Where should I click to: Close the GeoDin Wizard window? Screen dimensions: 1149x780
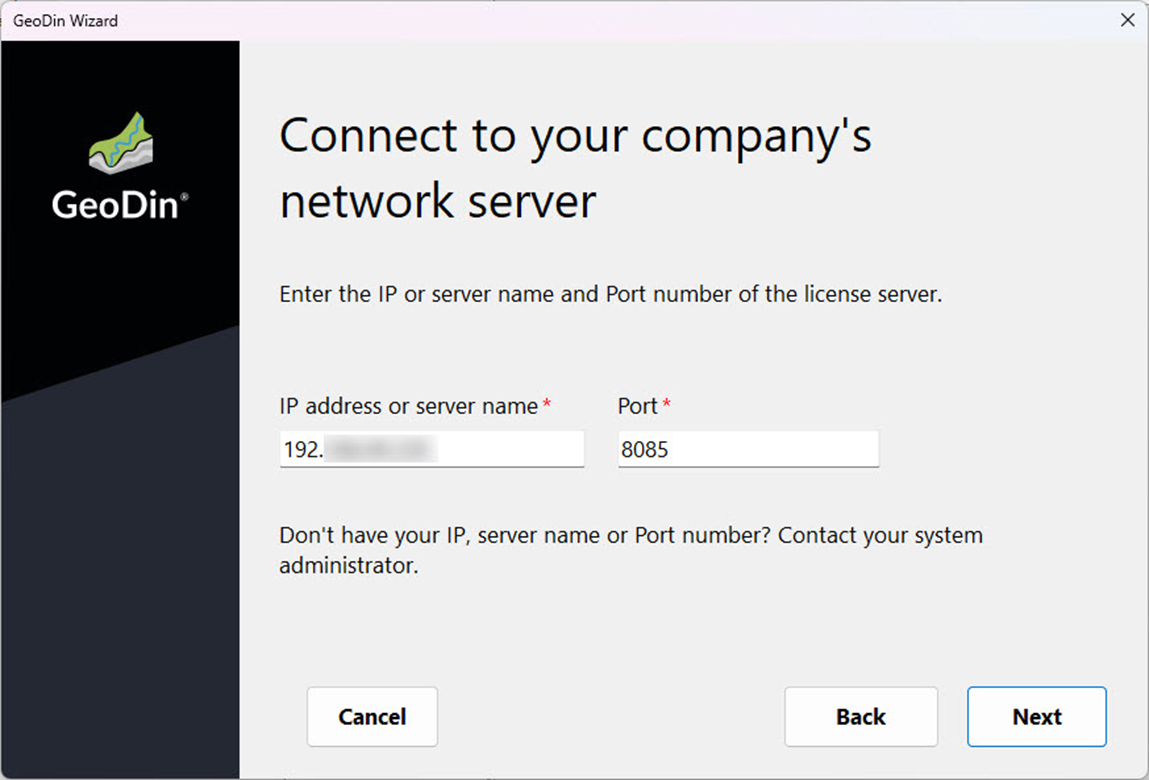1127,20
